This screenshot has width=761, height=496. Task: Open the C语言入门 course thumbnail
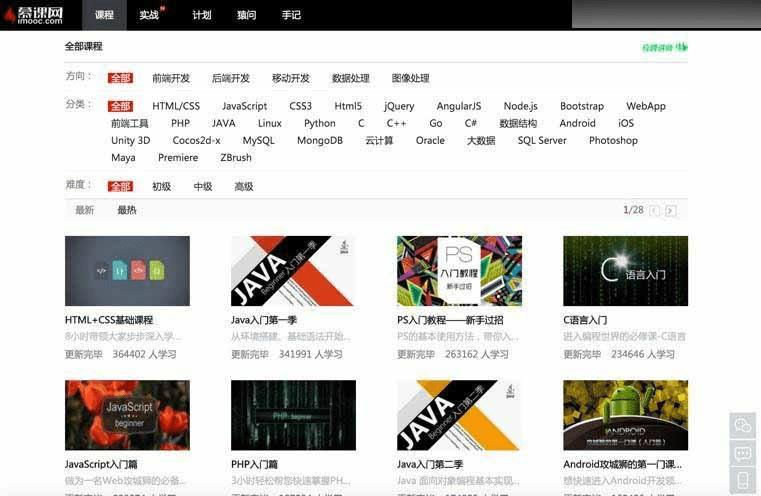click(x=626, y=271)
